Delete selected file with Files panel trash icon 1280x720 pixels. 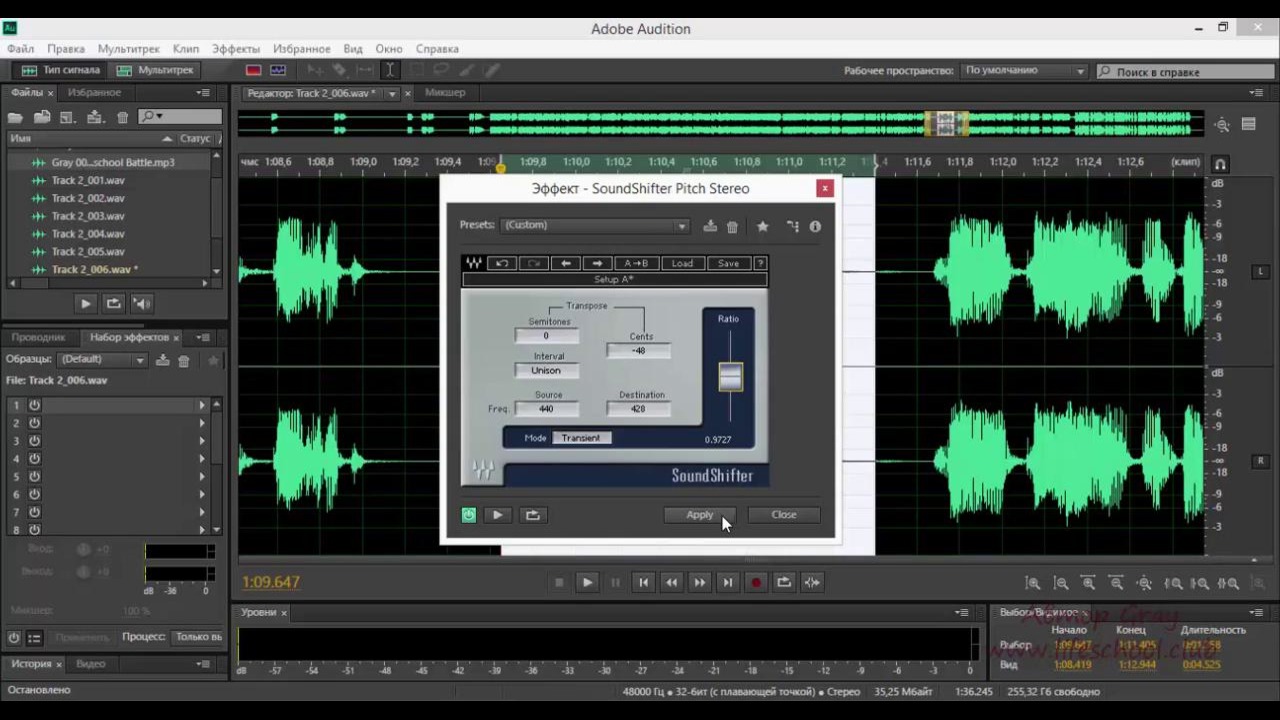(x=122, y=117)
